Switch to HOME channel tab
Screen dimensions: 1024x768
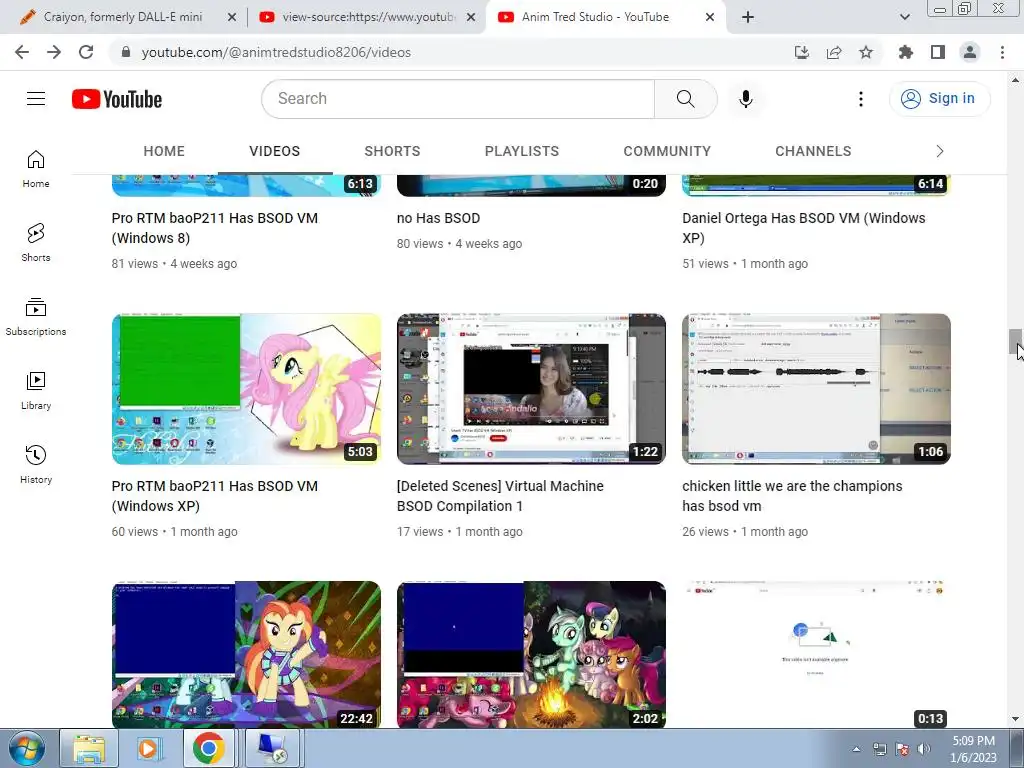click(x=164, y=151)
